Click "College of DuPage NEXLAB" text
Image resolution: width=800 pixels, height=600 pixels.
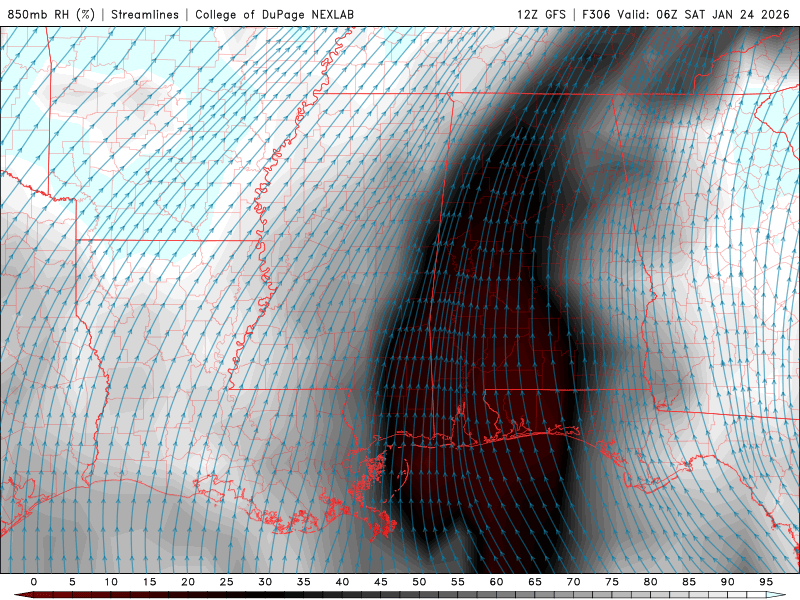274,14
